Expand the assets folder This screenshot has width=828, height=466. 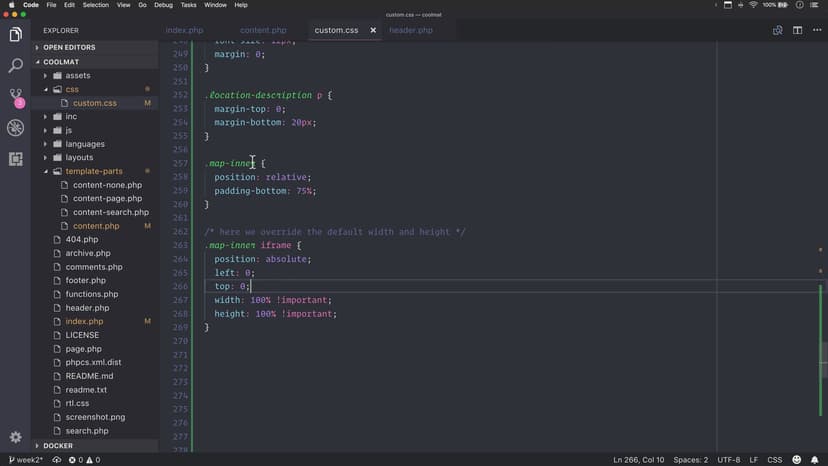click(77, 75)
